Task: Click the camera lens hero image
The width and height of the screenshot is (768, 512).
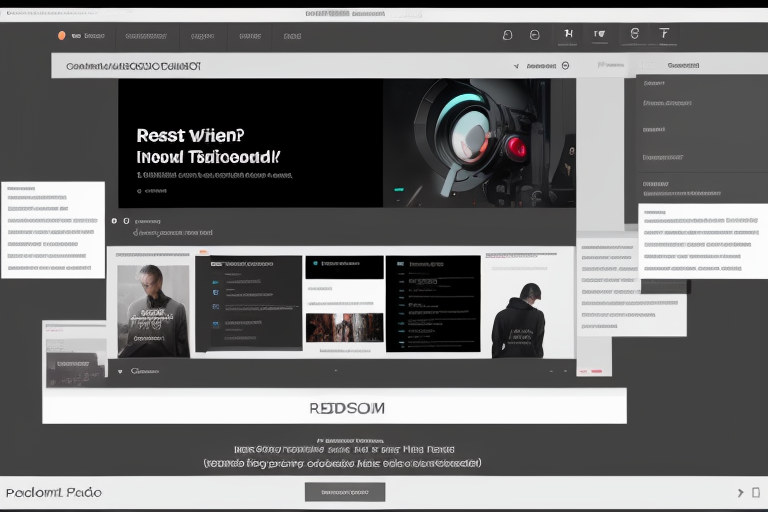Action: [478, 143]
